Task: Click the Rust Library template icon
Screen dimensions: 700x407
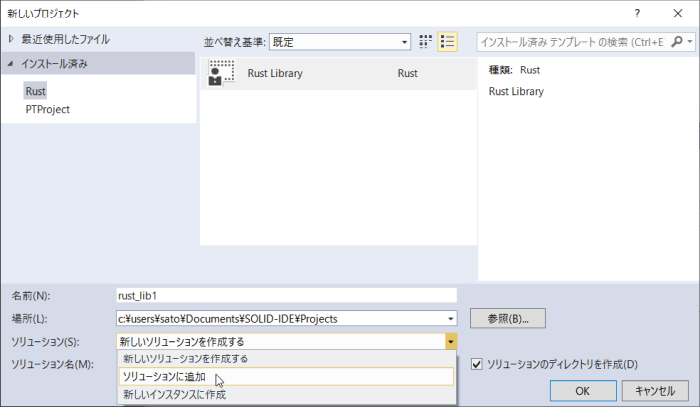Action: tap(221, 73)
